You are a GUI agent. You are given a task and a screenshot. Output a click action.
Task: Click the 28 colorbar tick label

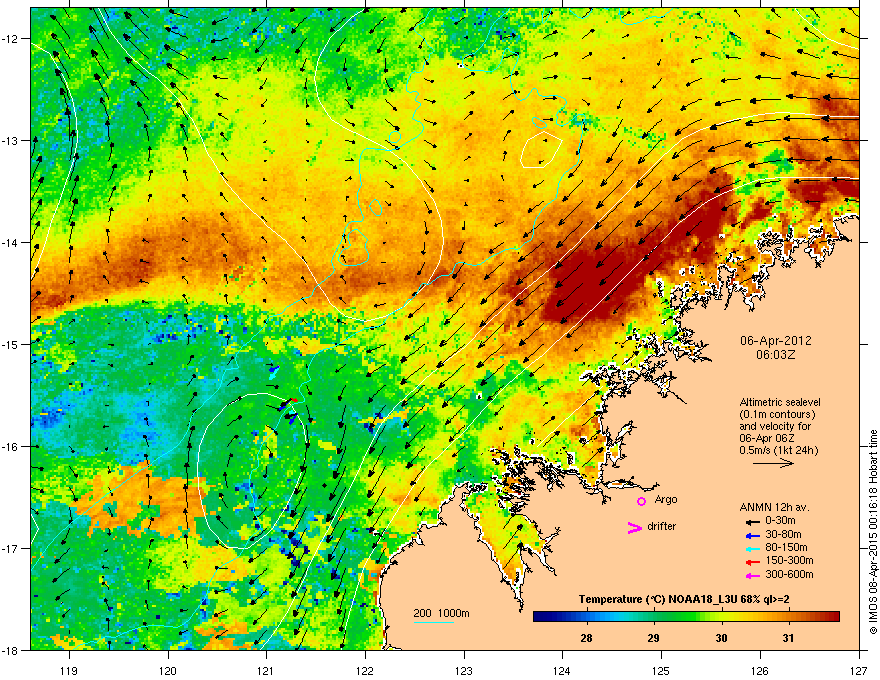[586, 638]
